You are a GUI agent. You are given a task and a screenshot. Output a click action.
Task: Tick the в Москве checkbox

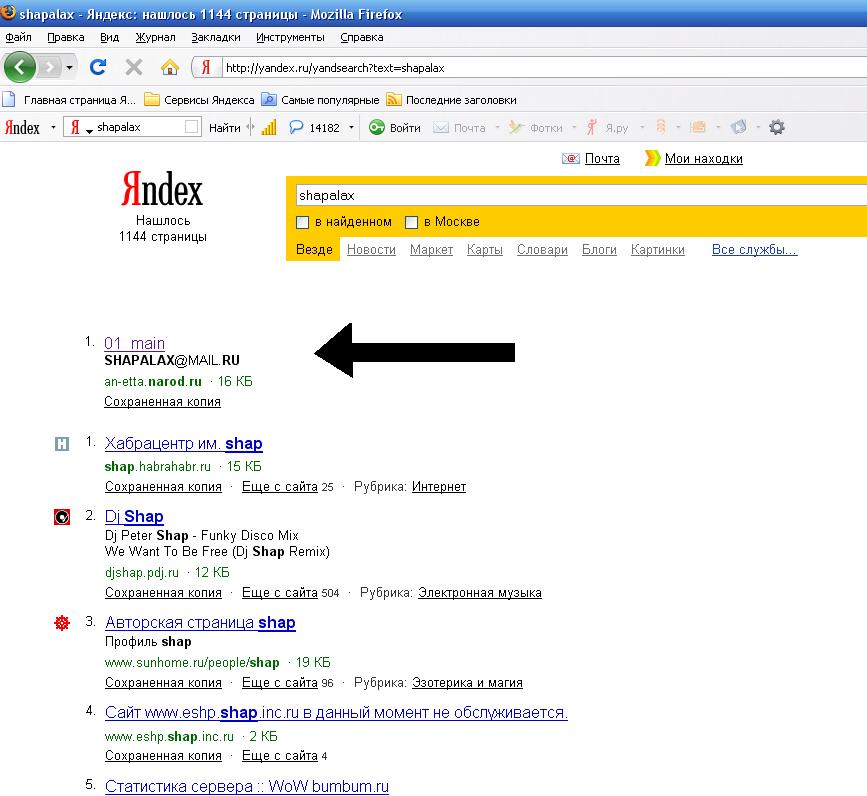click(411, 222)
